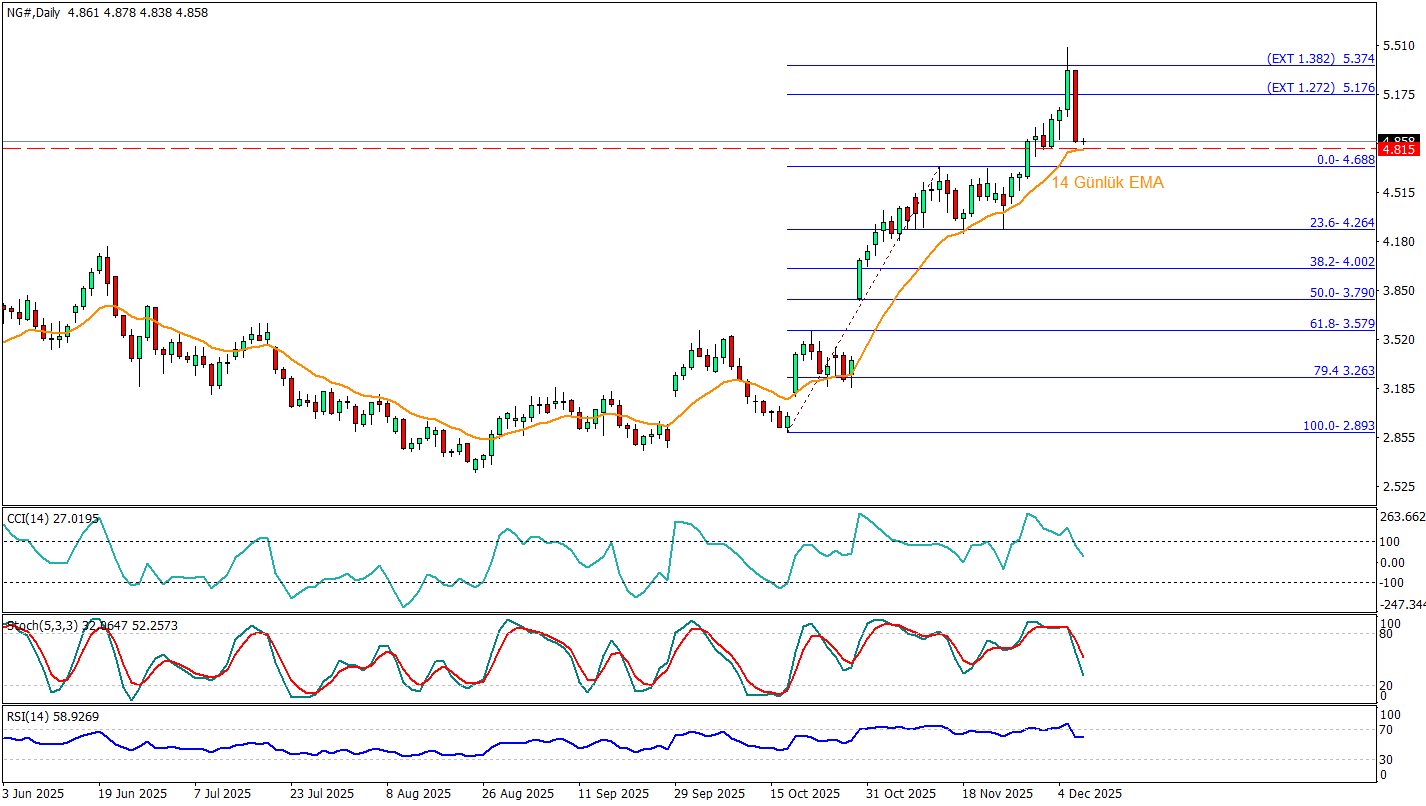Select the 100.0- 2.893 retracement label
Image resolution: width=1426 pixels, height=806 pixels.
point(1339,425)
